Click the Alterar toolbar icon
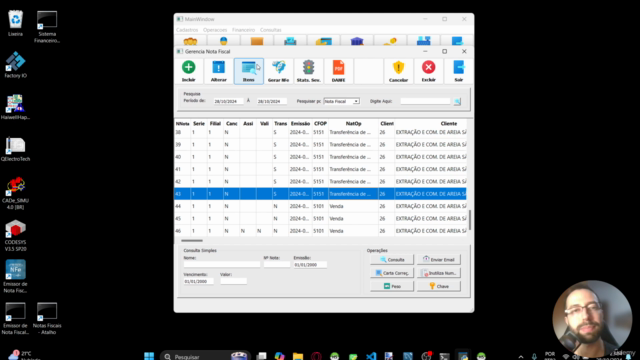Screen dimensions: 640x360 [219, 67]
